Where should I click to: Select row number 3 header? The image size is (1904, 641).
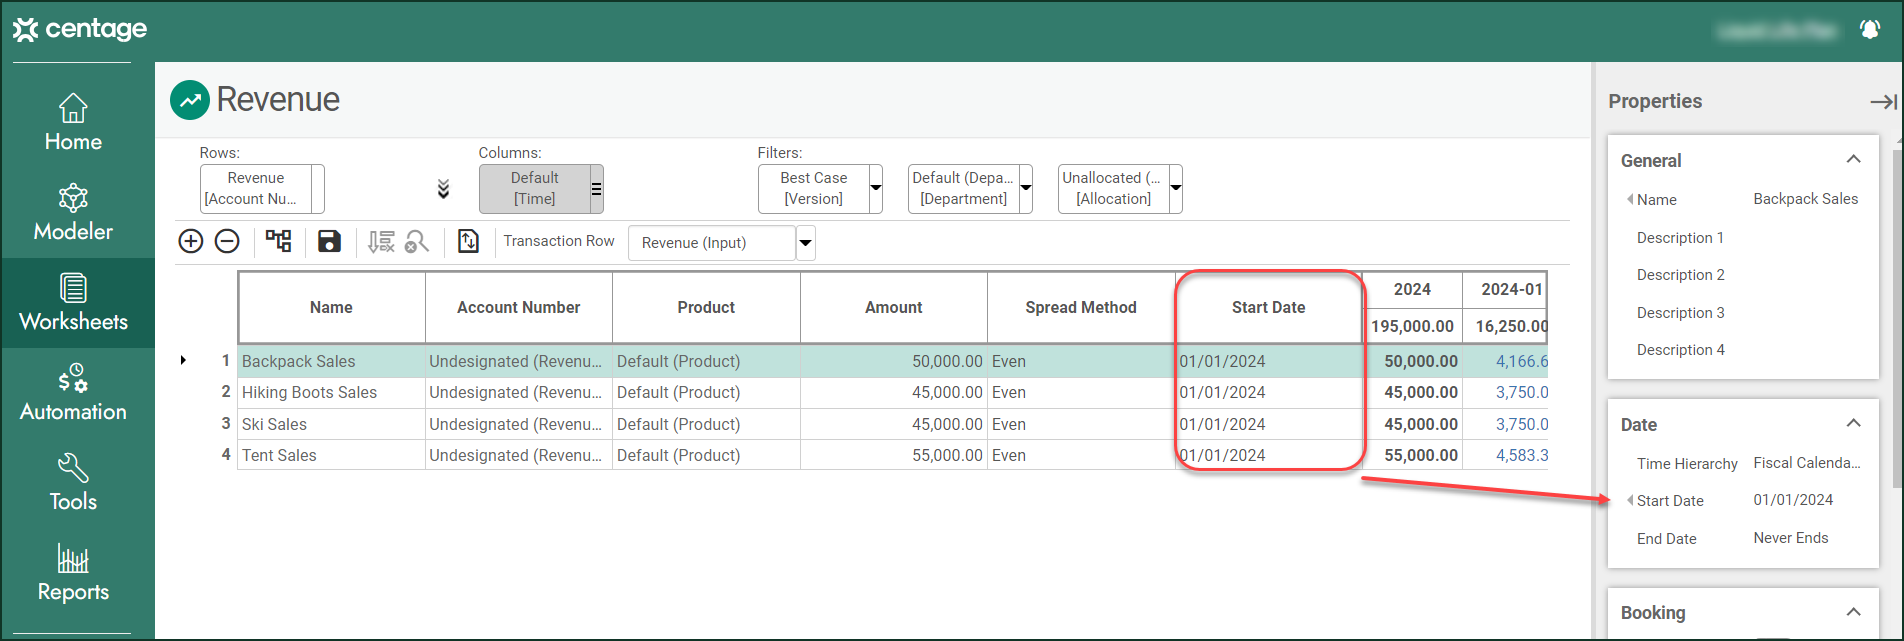coord(226,424)
